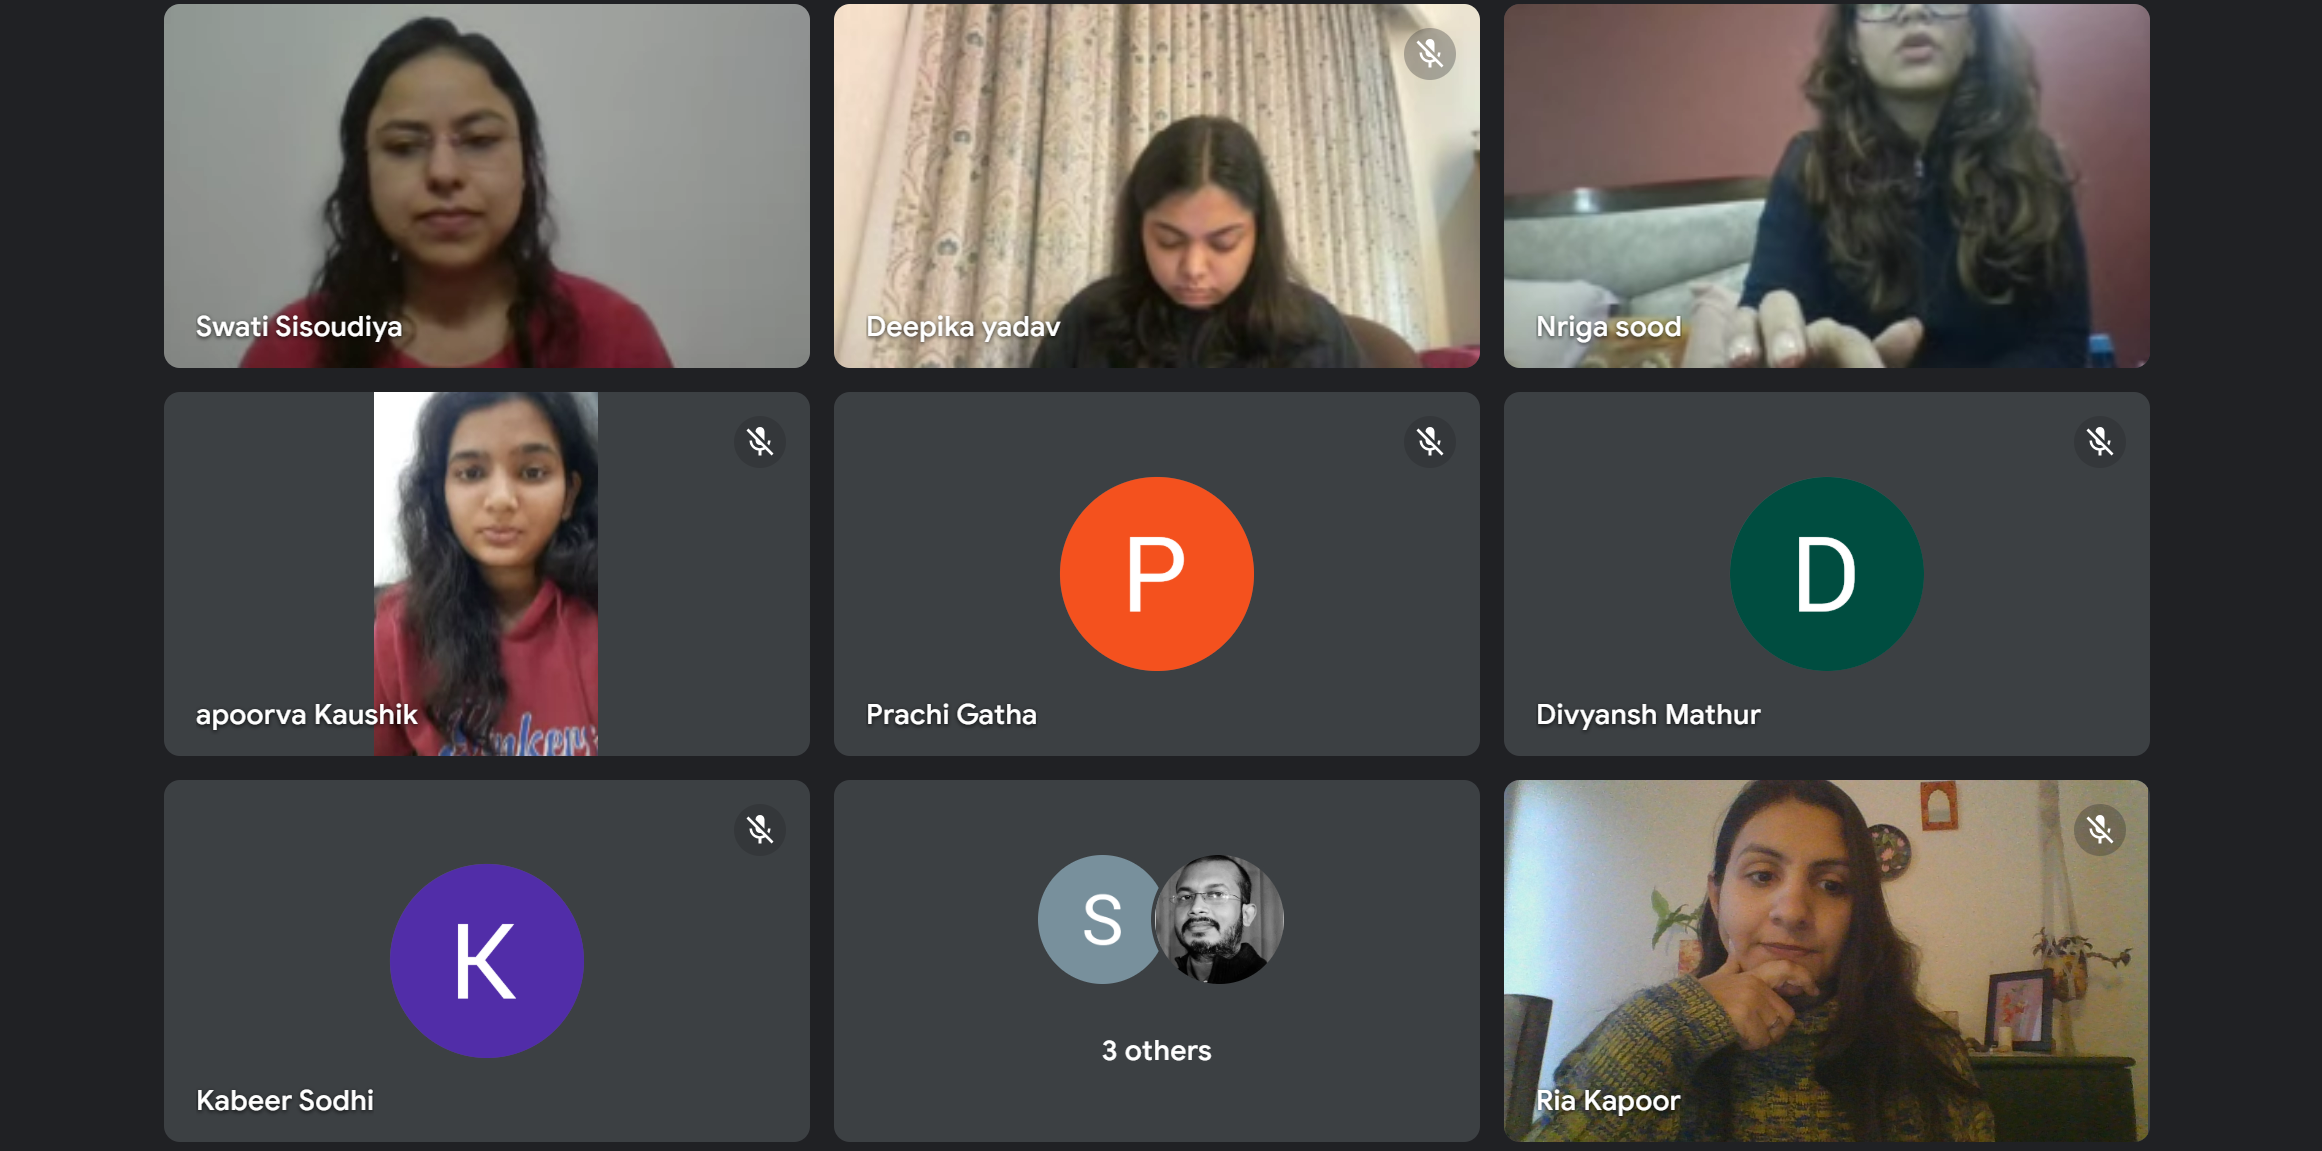Click the Divyansh Mathur name label
Screen dimensions: 2322x1151
1648,715
